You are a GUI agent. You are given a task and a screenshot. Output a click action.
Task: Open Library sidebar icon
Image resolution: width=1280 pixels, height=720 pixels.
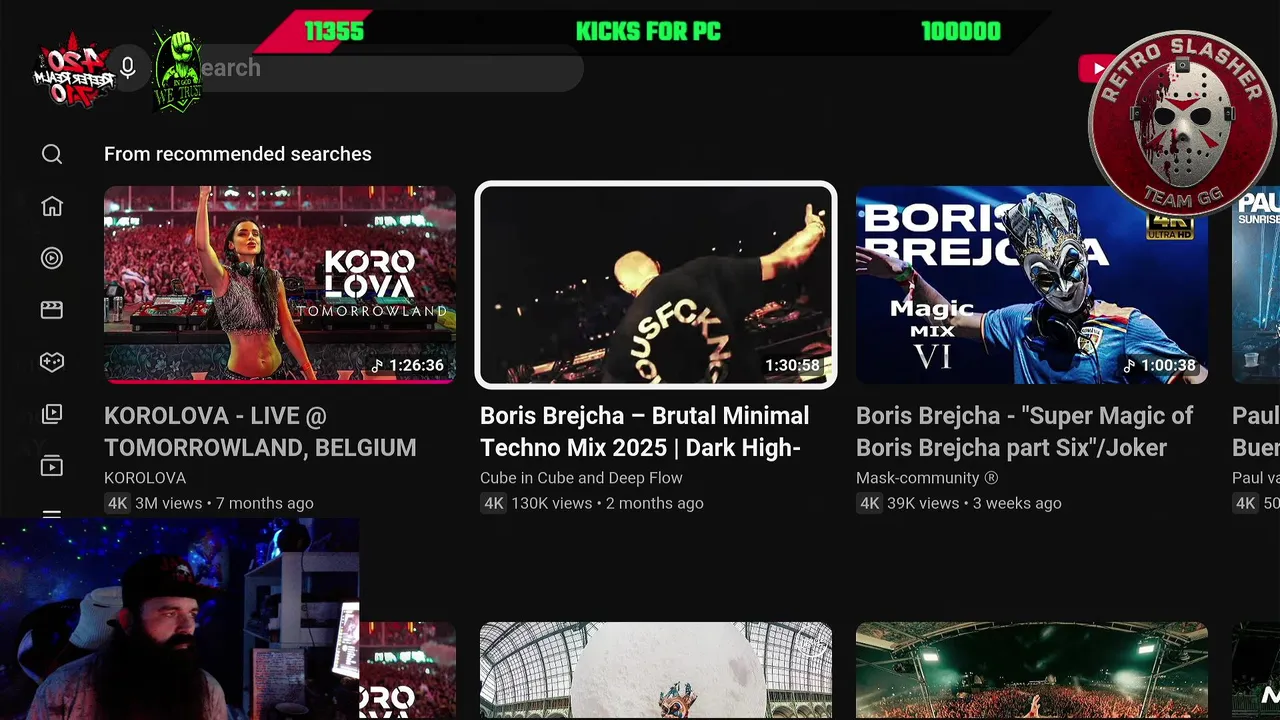(52, 414)
